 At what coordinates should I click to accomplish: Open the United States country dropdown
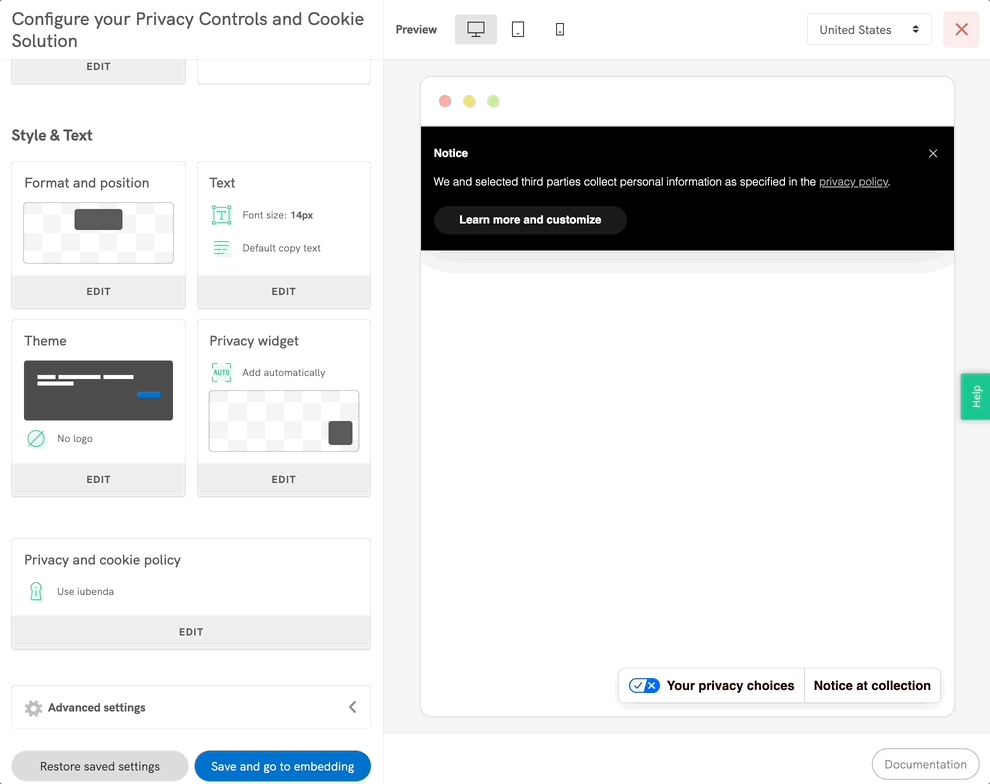tap(868, 30)
